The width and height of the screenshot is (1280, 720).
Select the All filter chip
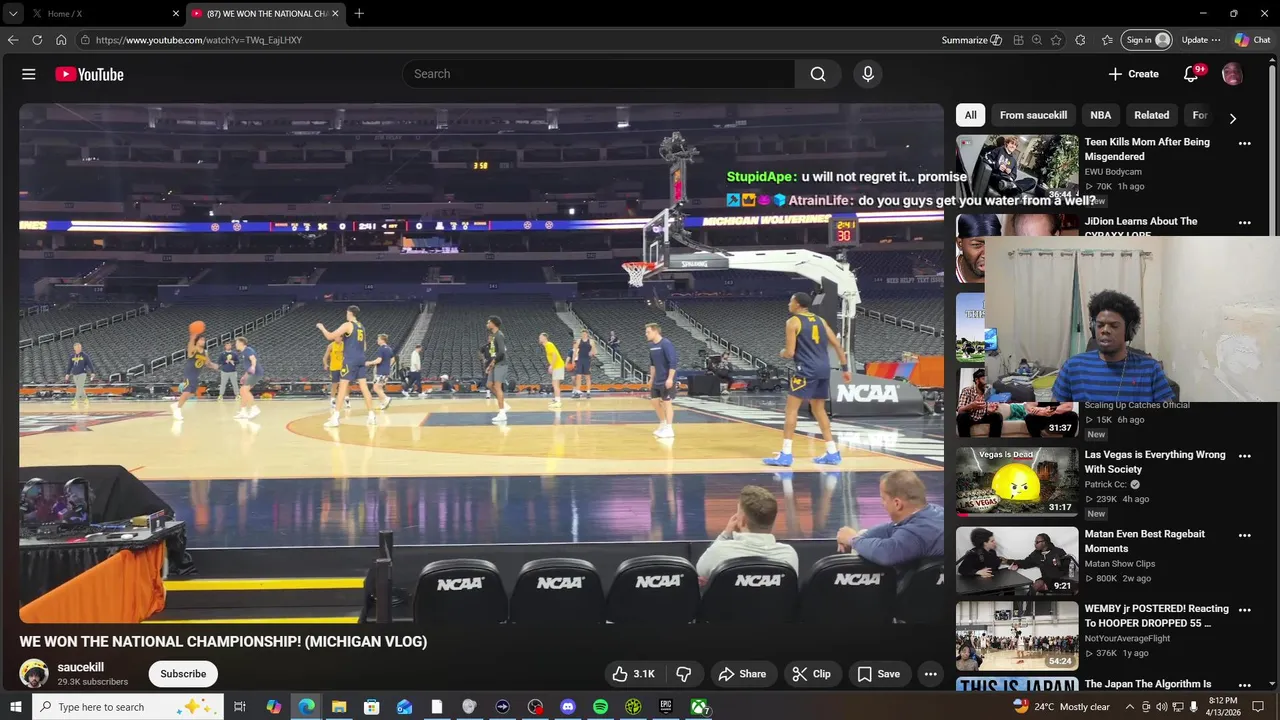[970, 115]
